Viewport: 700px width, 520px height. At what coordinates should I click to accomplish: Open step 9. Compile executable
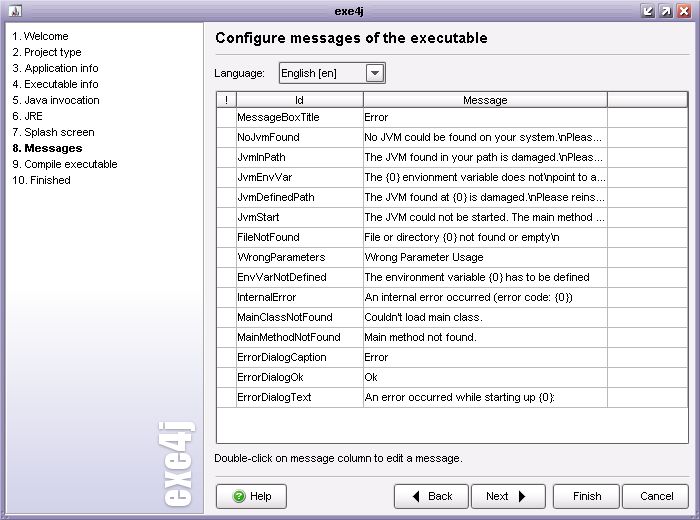tap(65, 164)
